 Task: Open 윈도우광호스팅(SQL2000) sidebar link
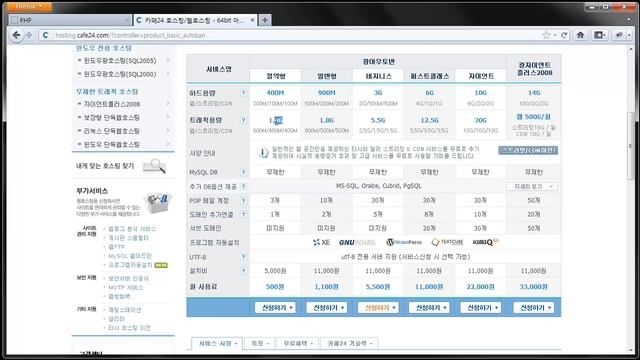120,74
